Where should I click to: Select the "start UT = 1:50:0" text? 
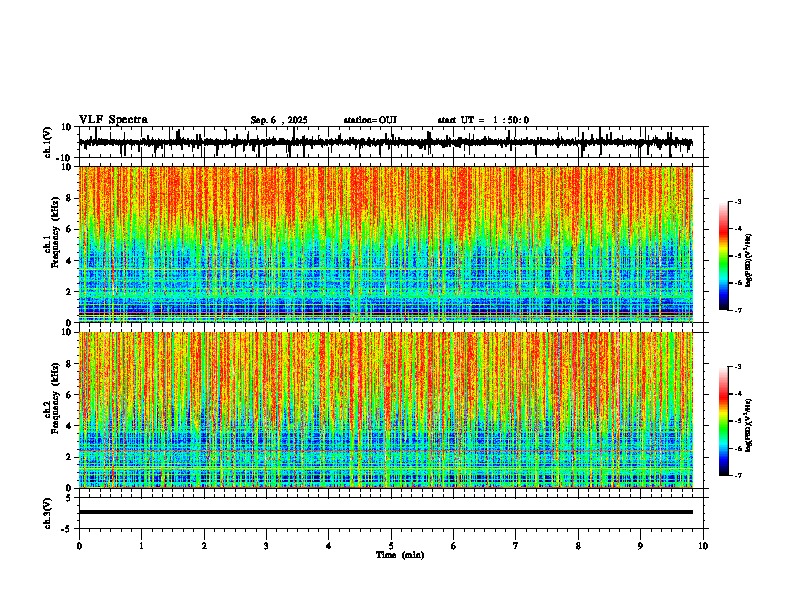(483, 120)
